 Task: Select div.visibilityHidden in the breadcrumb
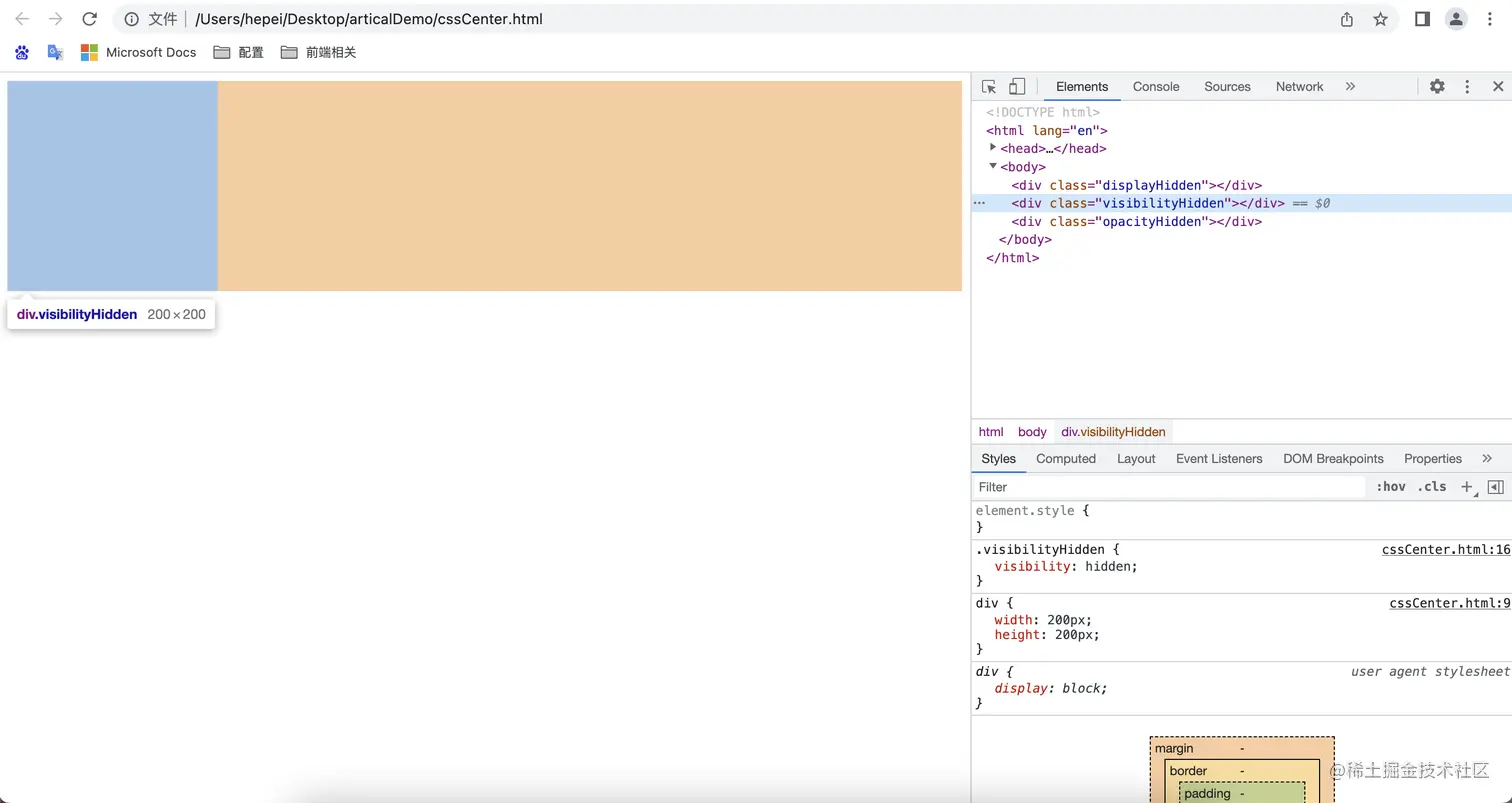1113,432
